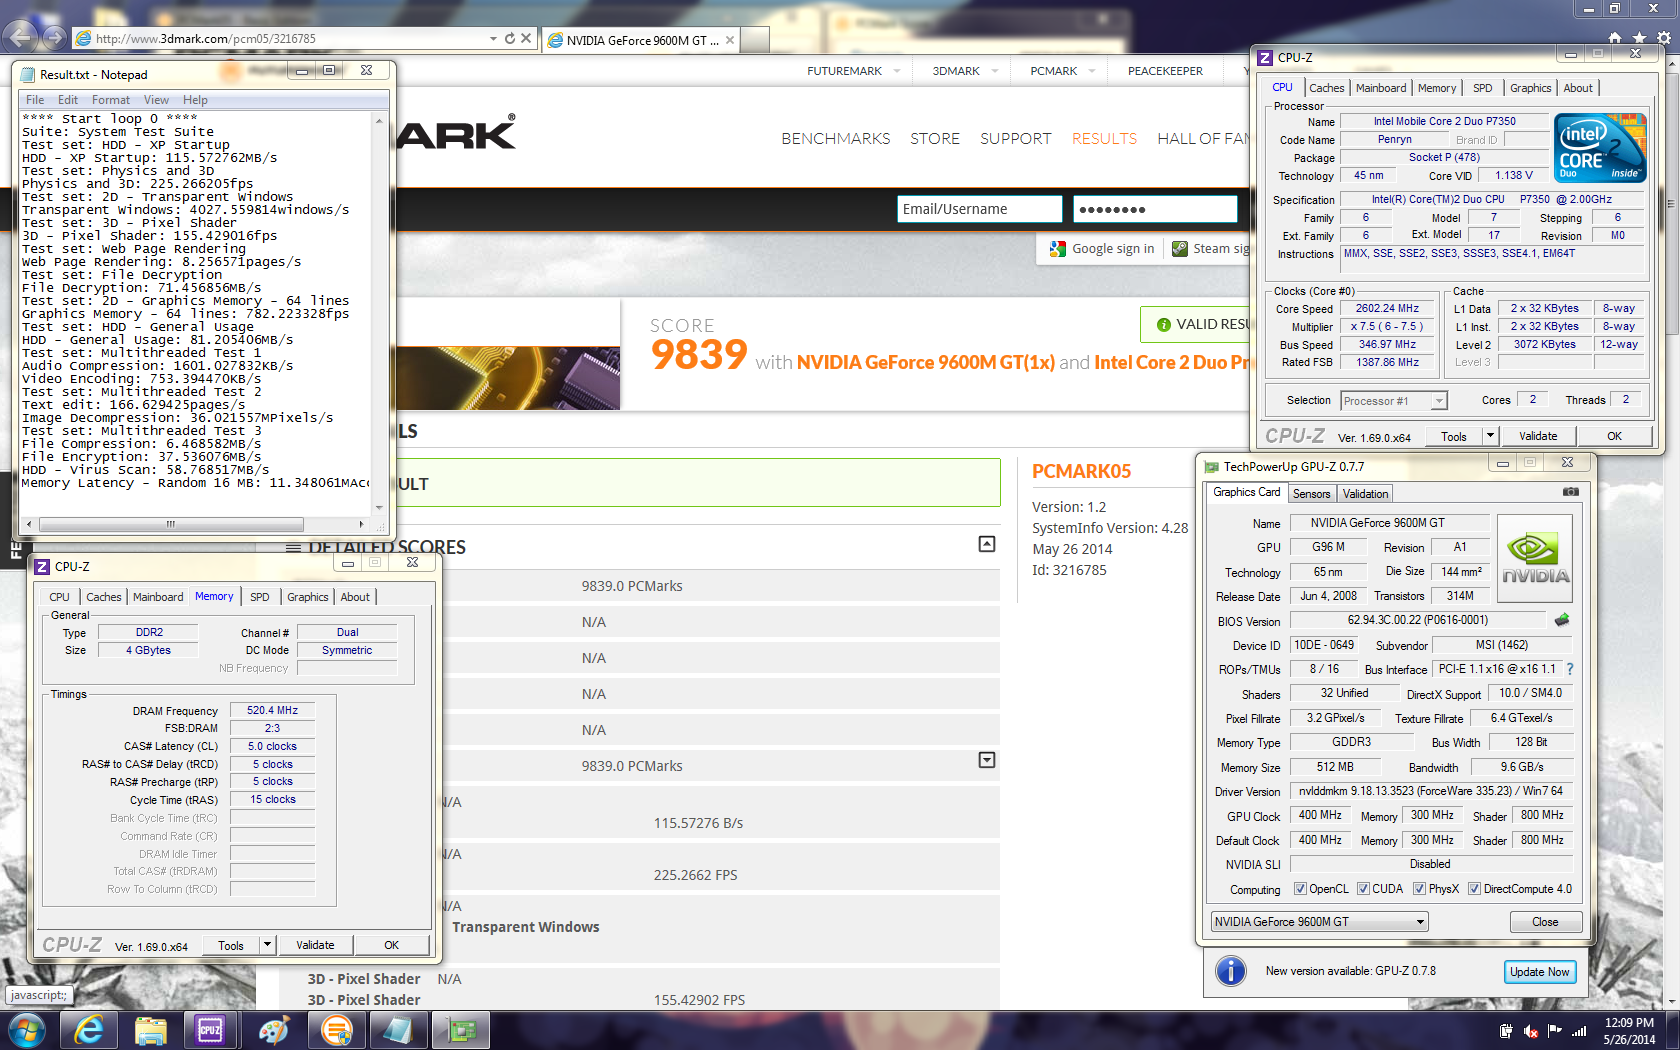This screenshot has height=1050, width=1680.
Task: Click the Close button in GPU-Z
Action: [1545, 922]
